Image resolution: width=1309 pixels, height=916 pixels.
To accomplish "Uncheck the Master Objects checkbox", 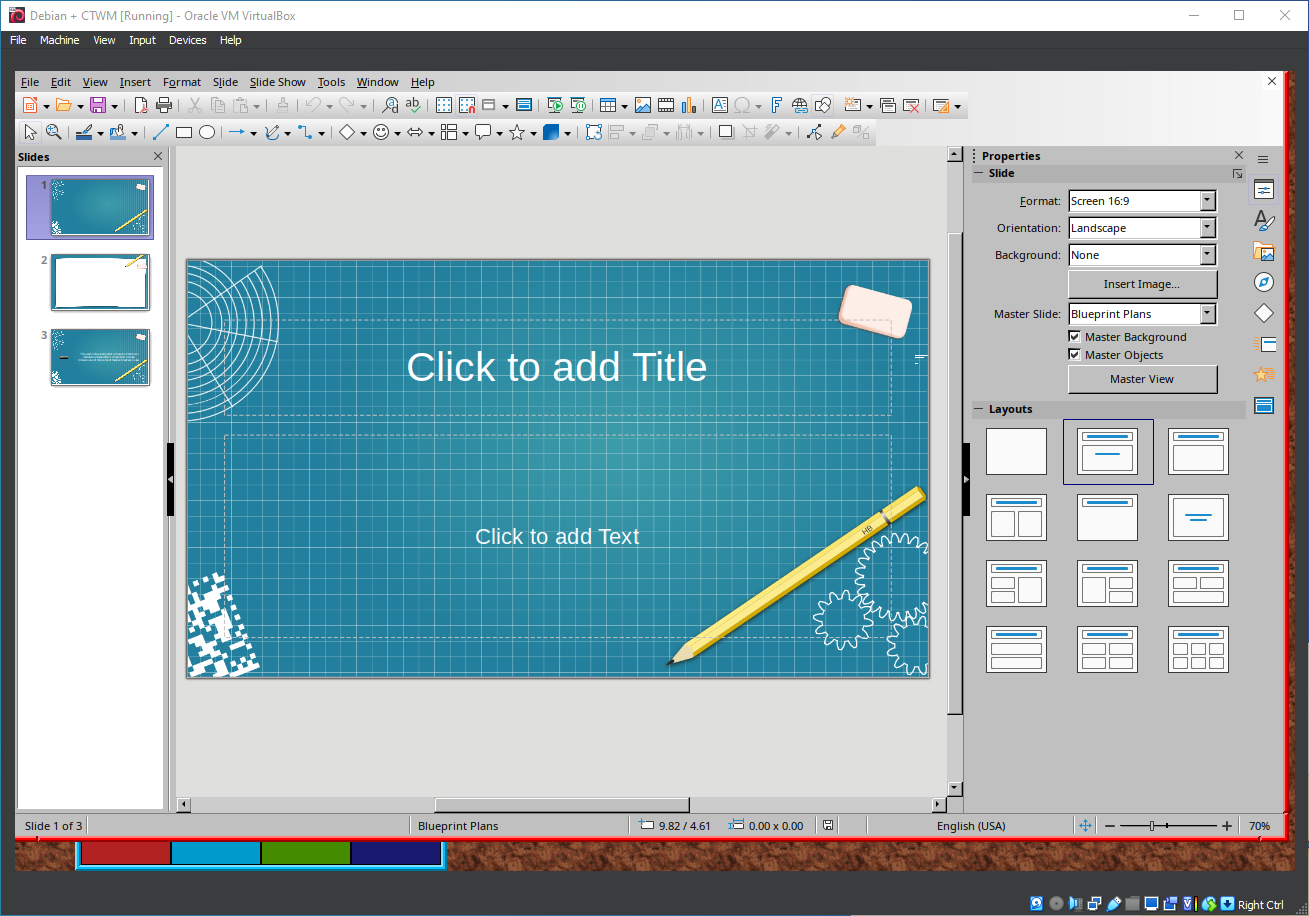I will click(1075, 355).
